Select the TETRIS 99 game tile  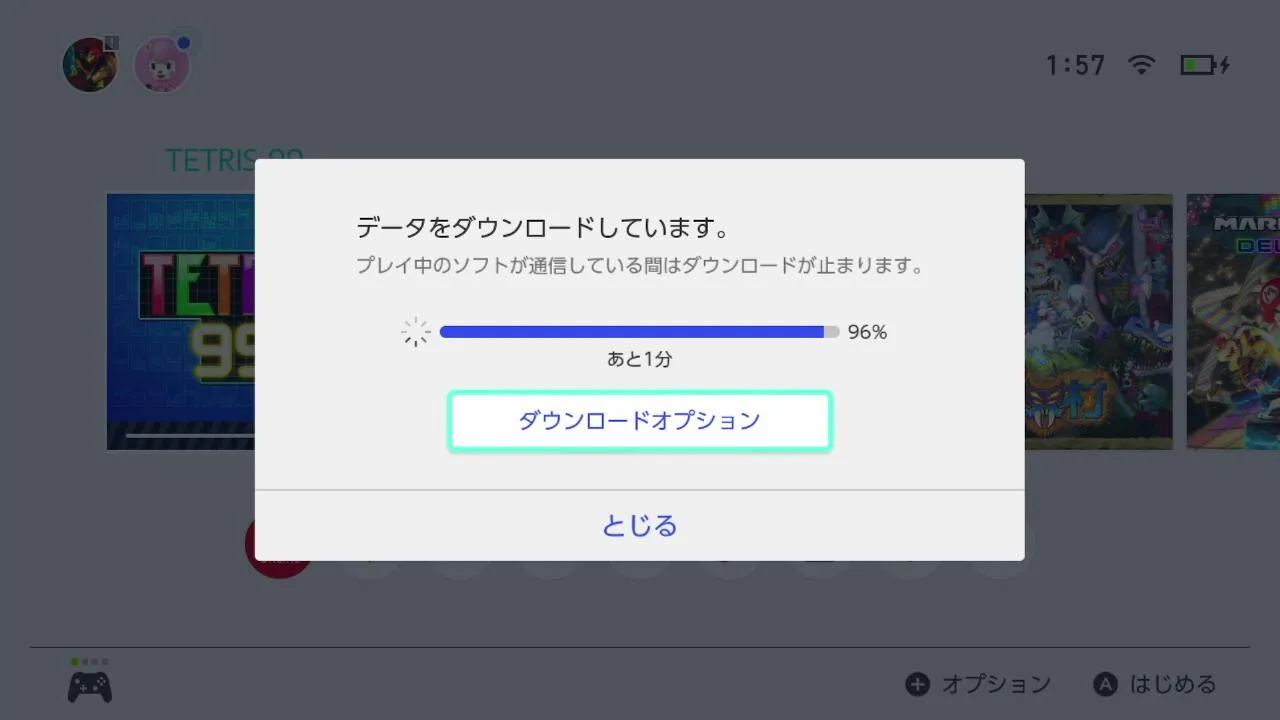point(180,320)
